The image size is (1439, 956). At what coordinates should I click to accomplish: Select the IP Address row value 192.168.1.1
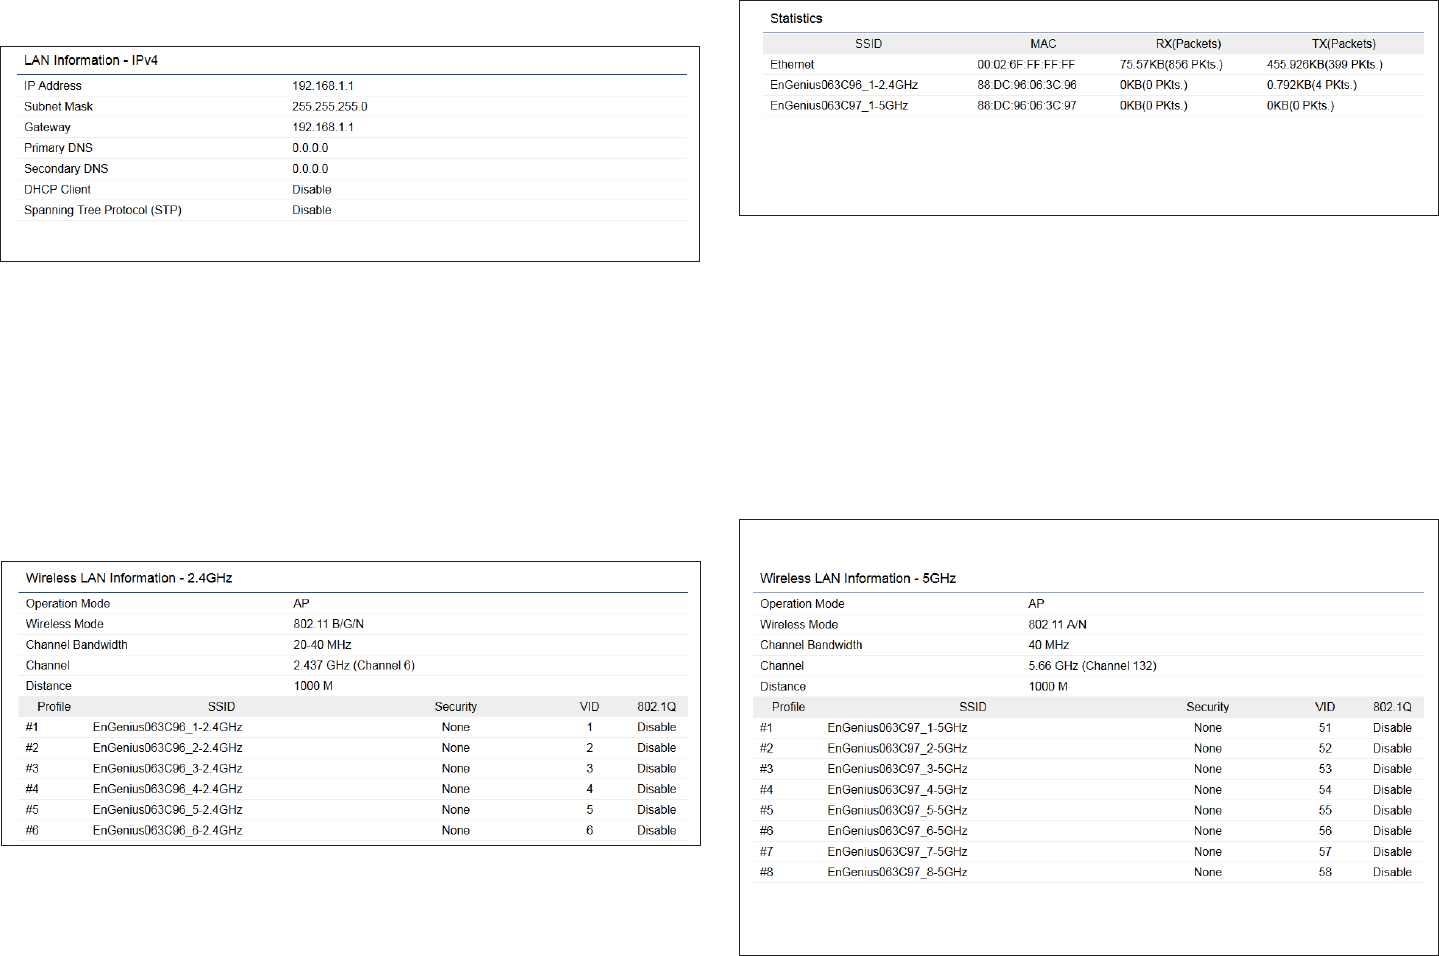pos(323,86)
